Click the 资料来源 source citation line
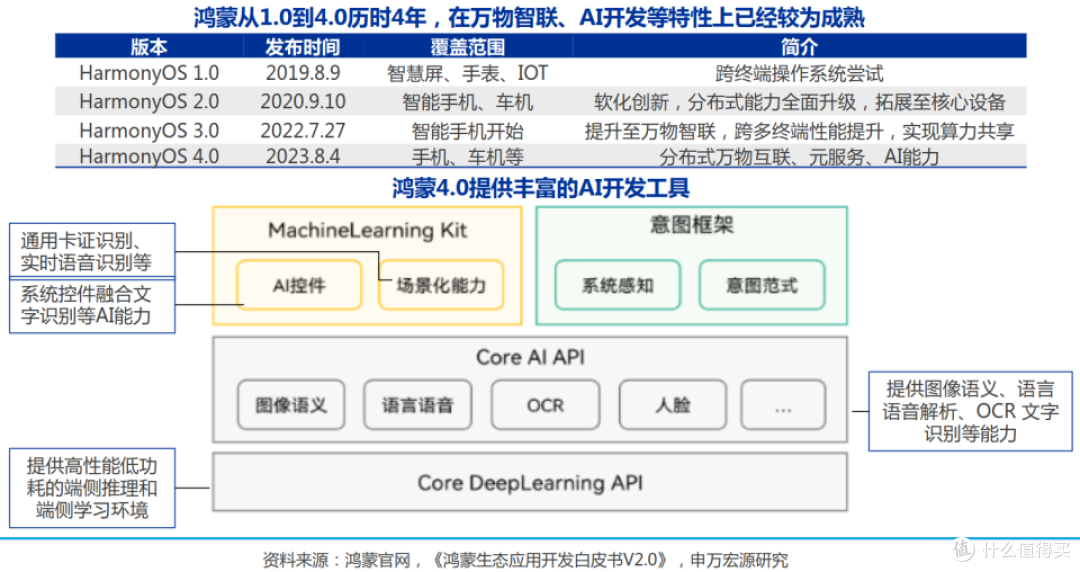This screenshot has width=1080, height=572. point(525,560)
